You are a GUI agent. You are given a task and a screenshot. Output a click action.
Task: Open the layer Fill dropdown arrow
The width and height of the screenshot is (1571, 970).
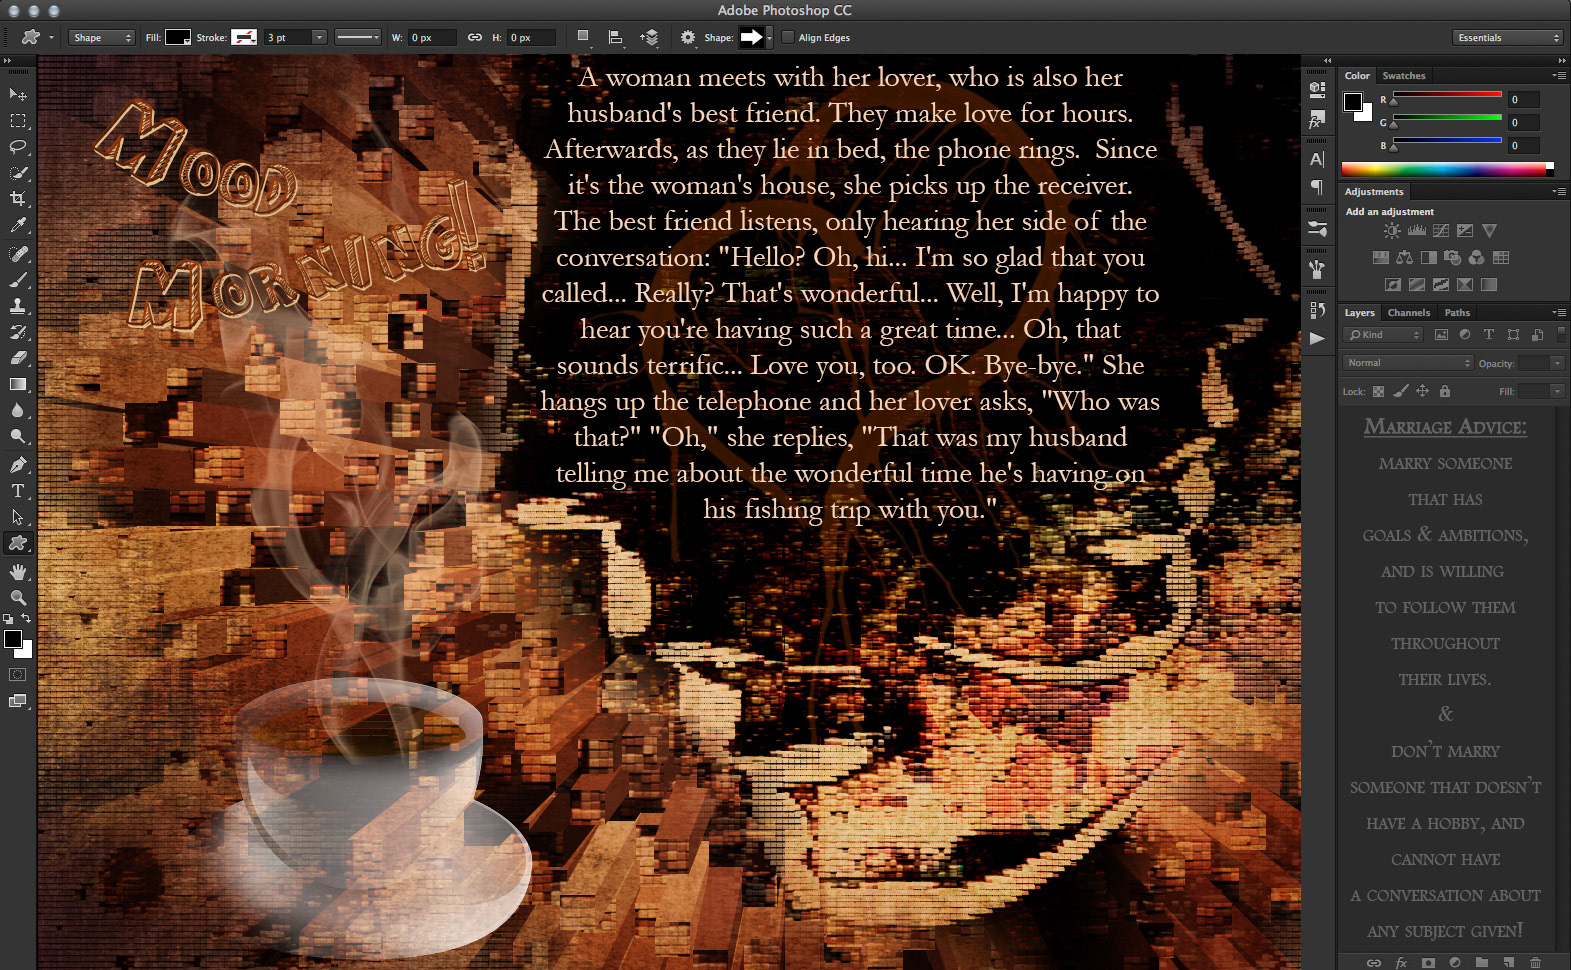1557,391
